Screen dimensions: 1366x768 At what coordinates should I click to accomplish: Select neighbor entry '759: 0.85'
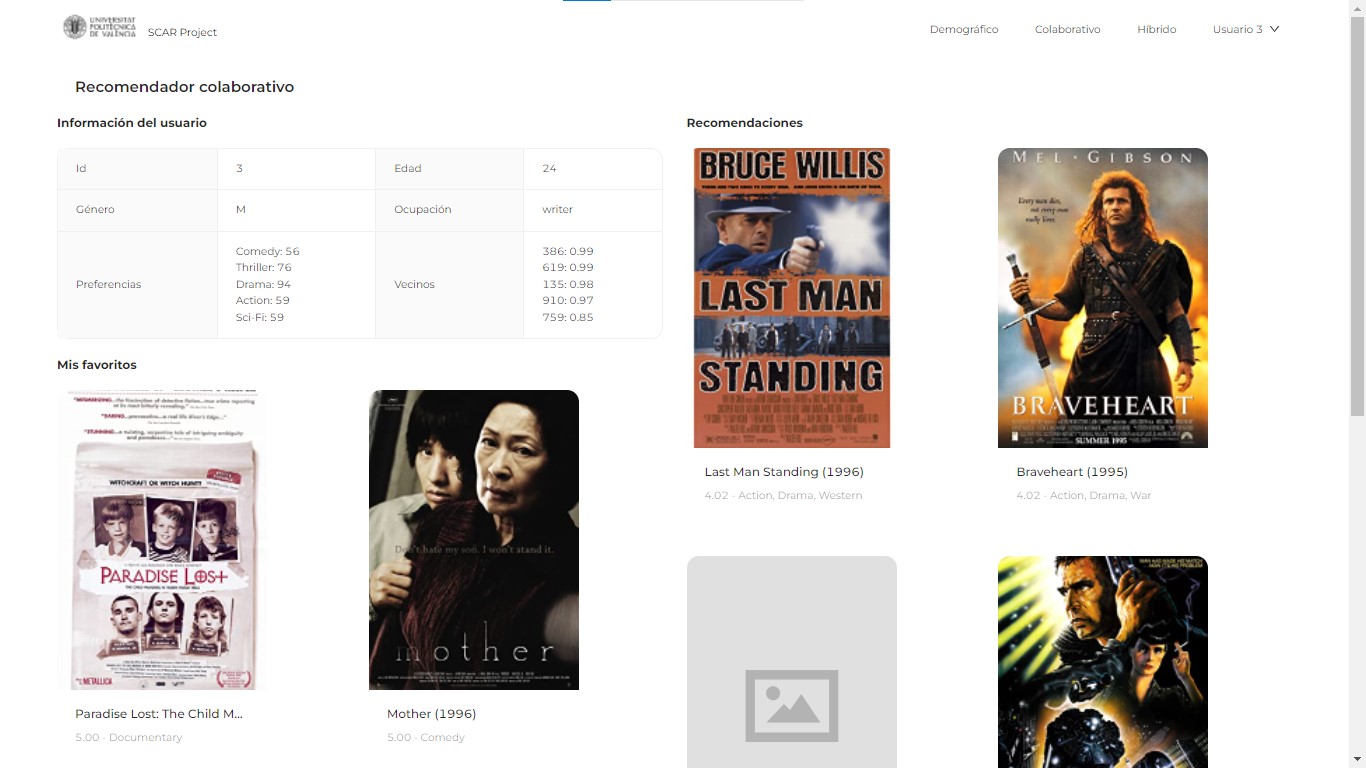click(568, 317)
